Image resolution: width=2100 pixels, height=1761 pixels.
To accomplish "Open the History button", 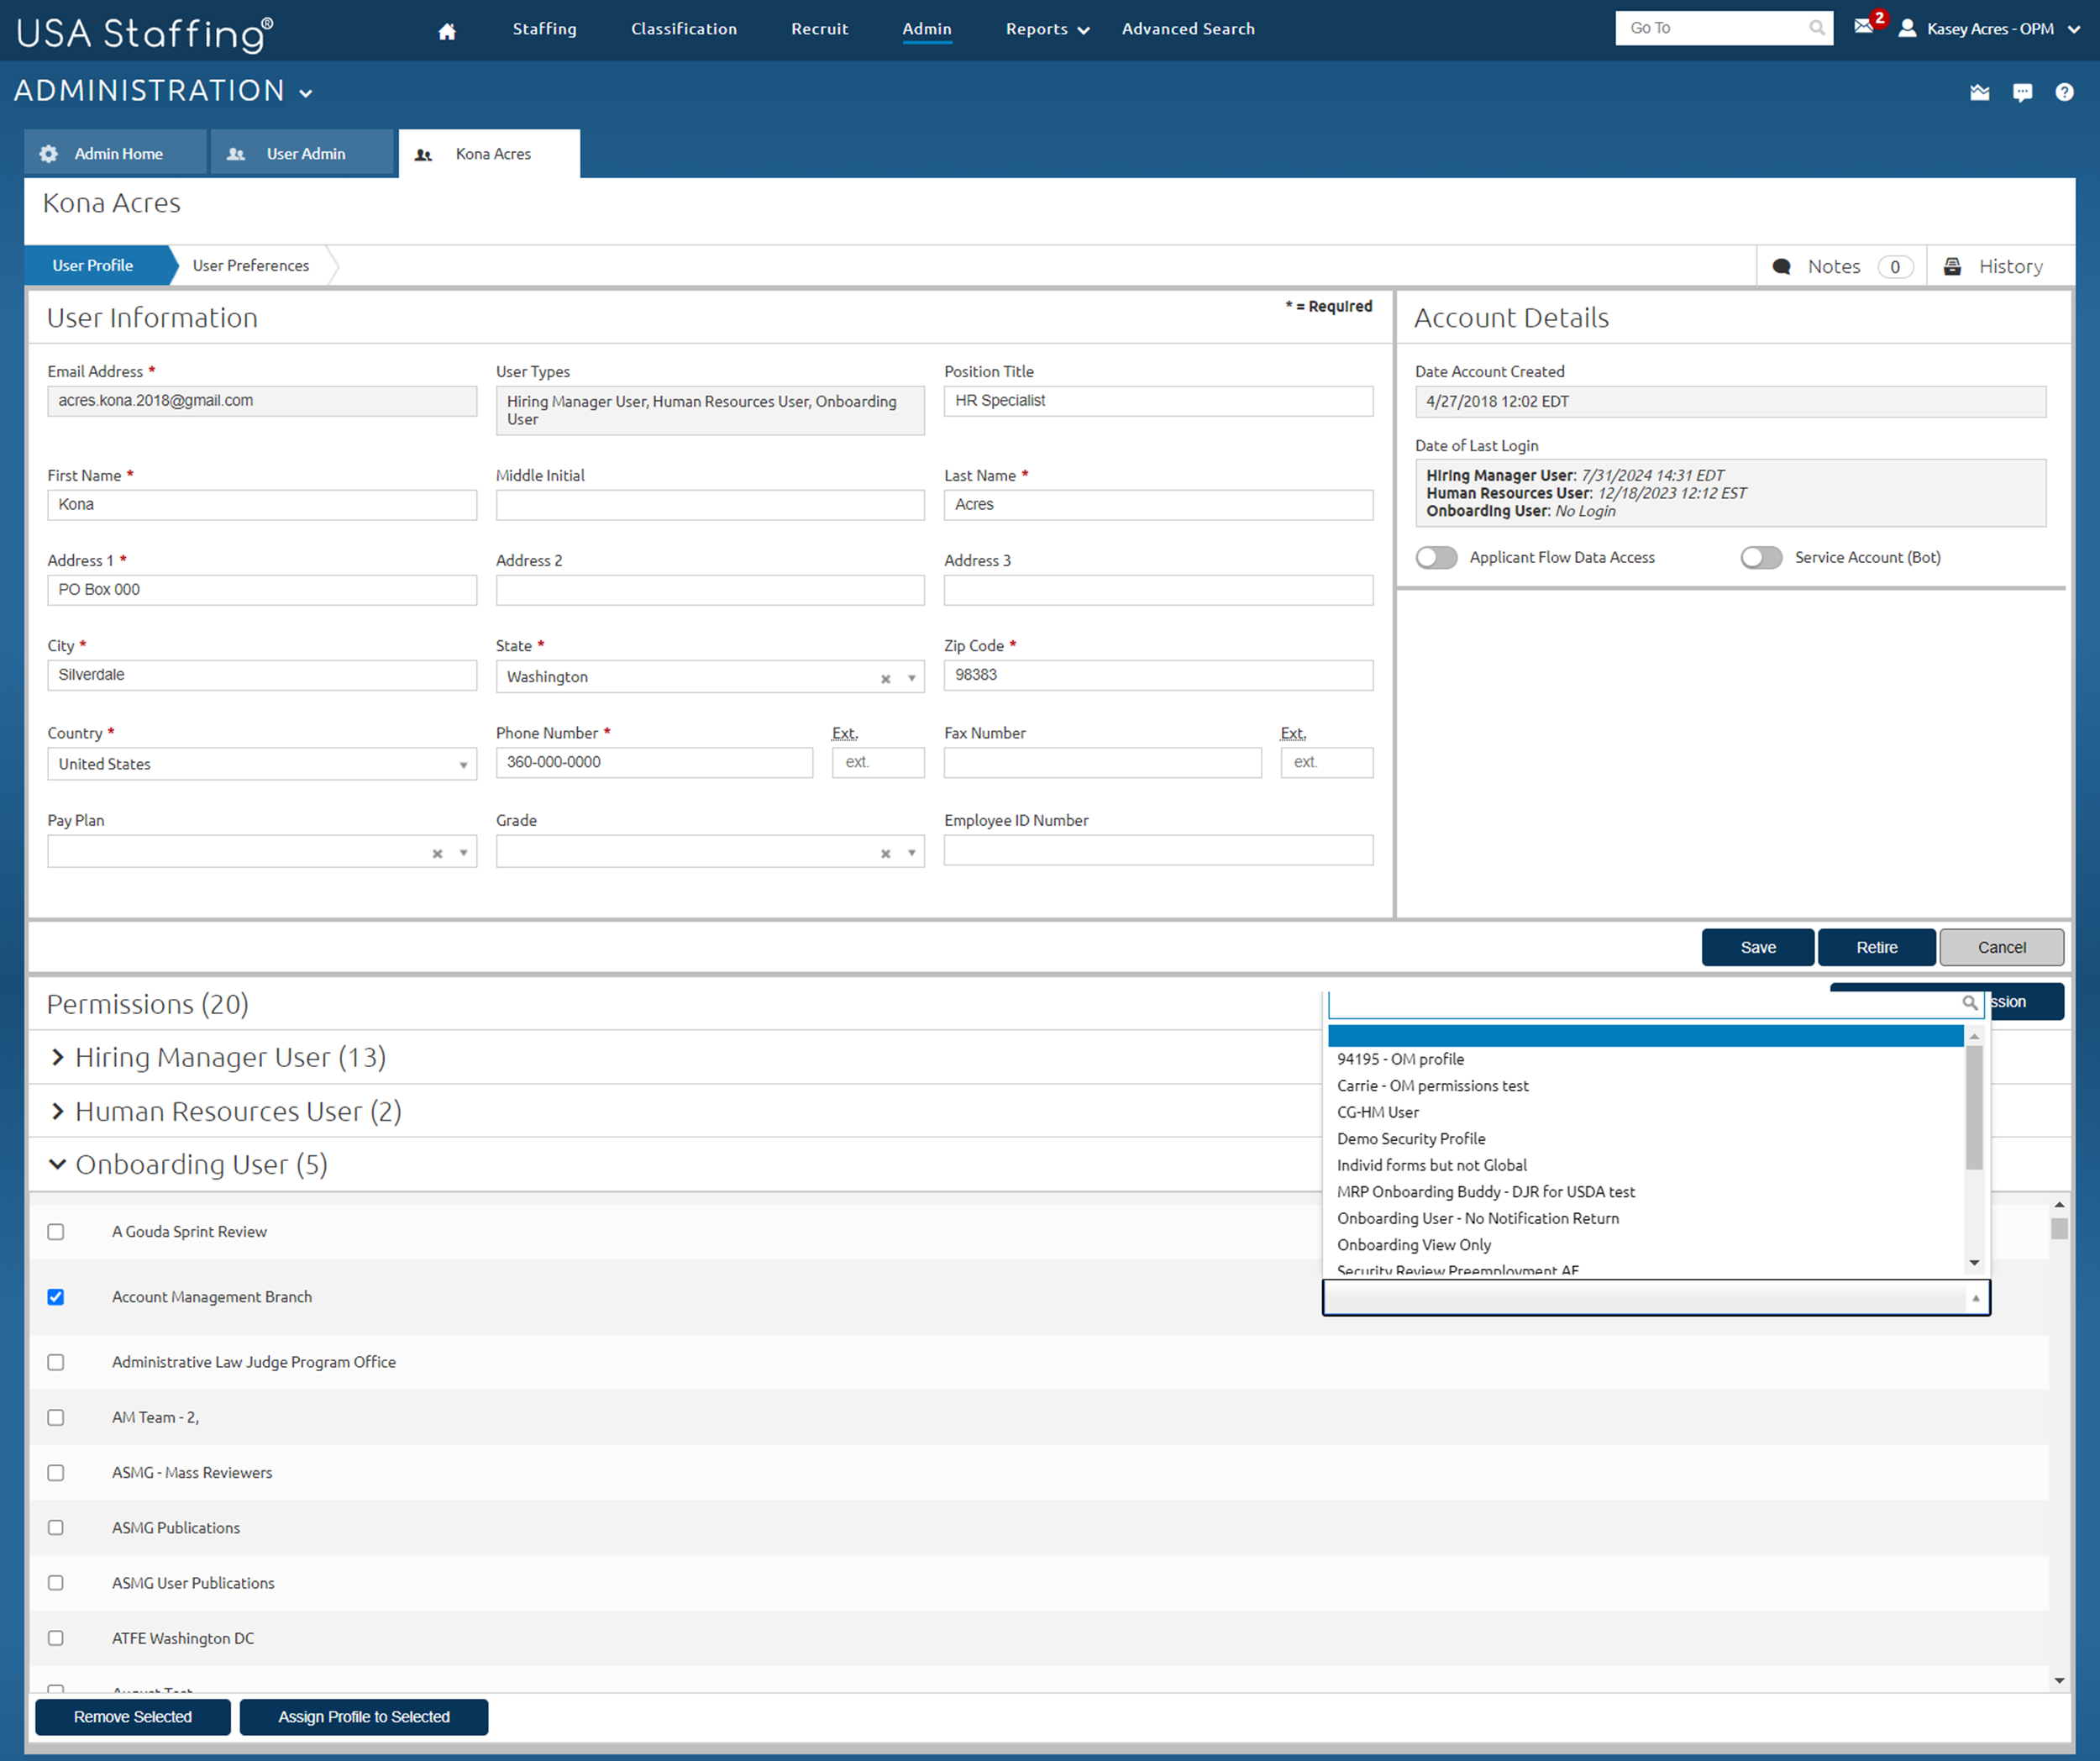I will click(1999, 267).
